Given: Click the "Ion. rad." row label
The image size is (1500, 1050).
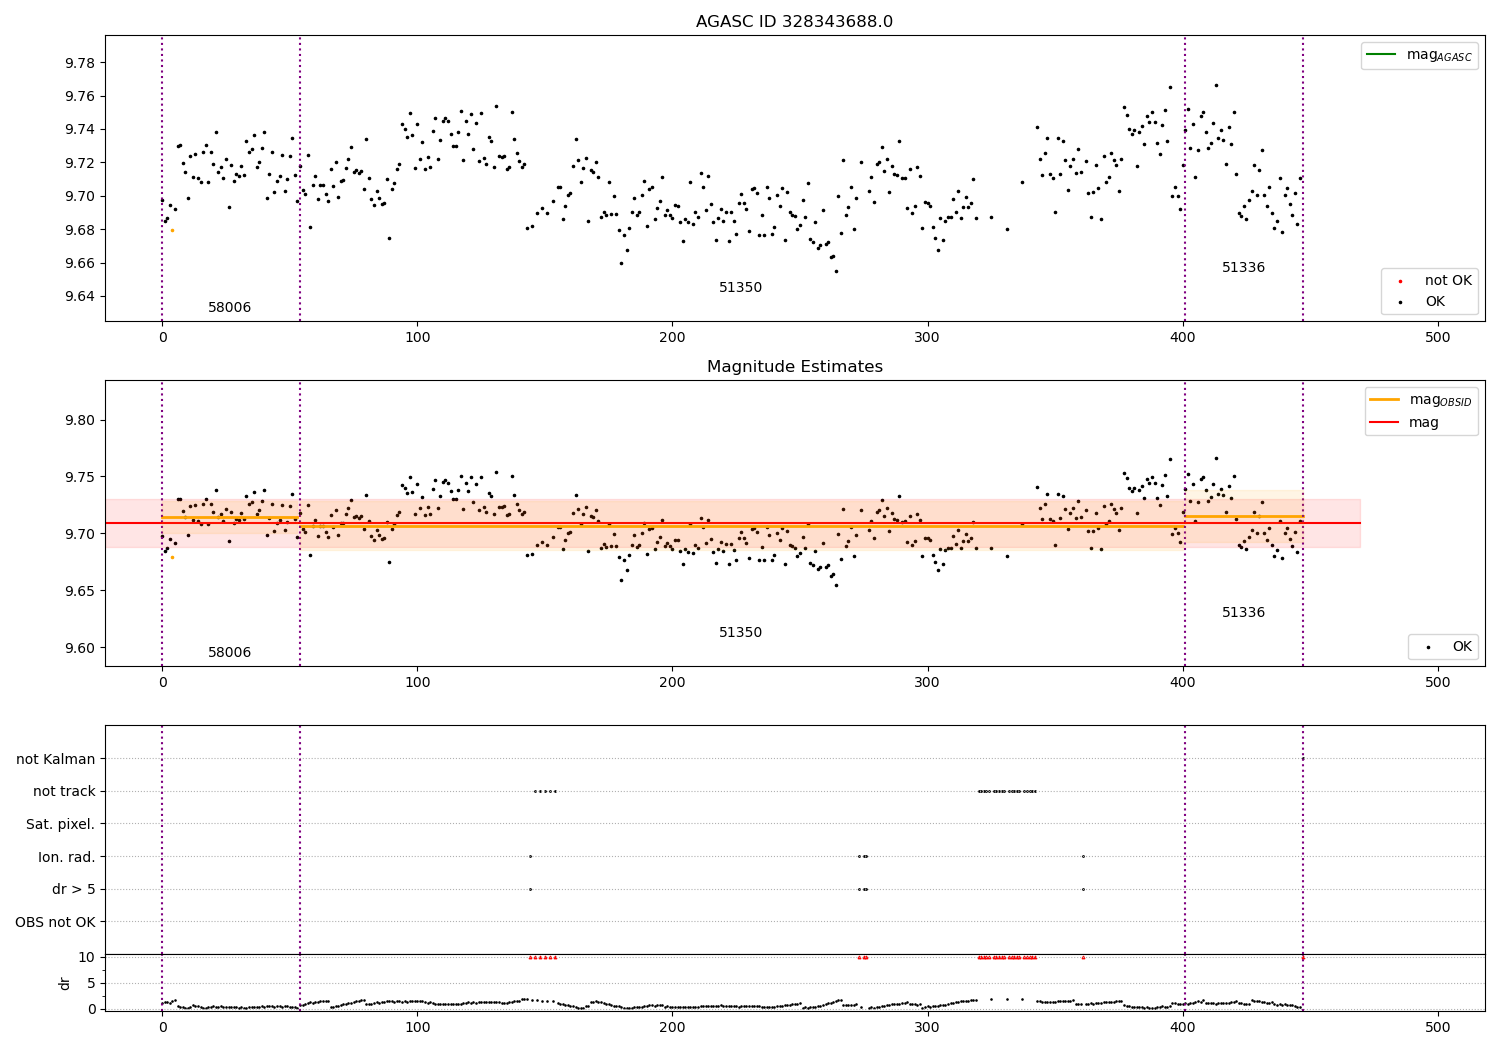Looking at the screenshot, I should [x=67, y=857].
